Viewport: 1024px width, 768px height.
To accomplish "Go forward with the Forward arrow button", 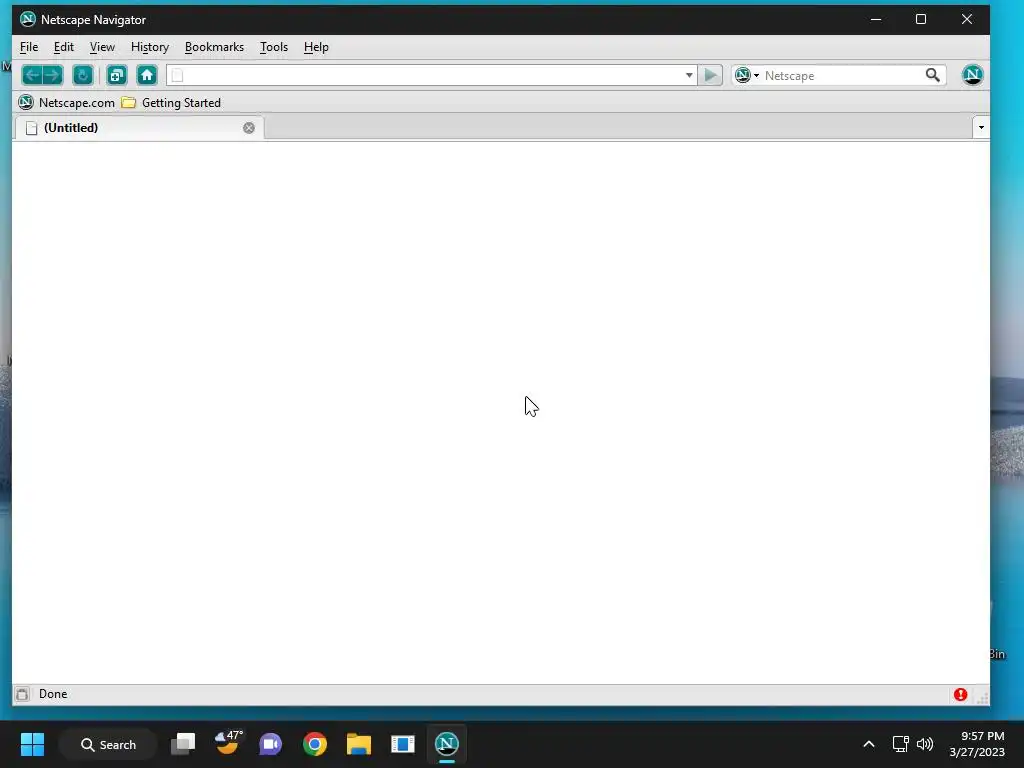I will coord(53,75).
